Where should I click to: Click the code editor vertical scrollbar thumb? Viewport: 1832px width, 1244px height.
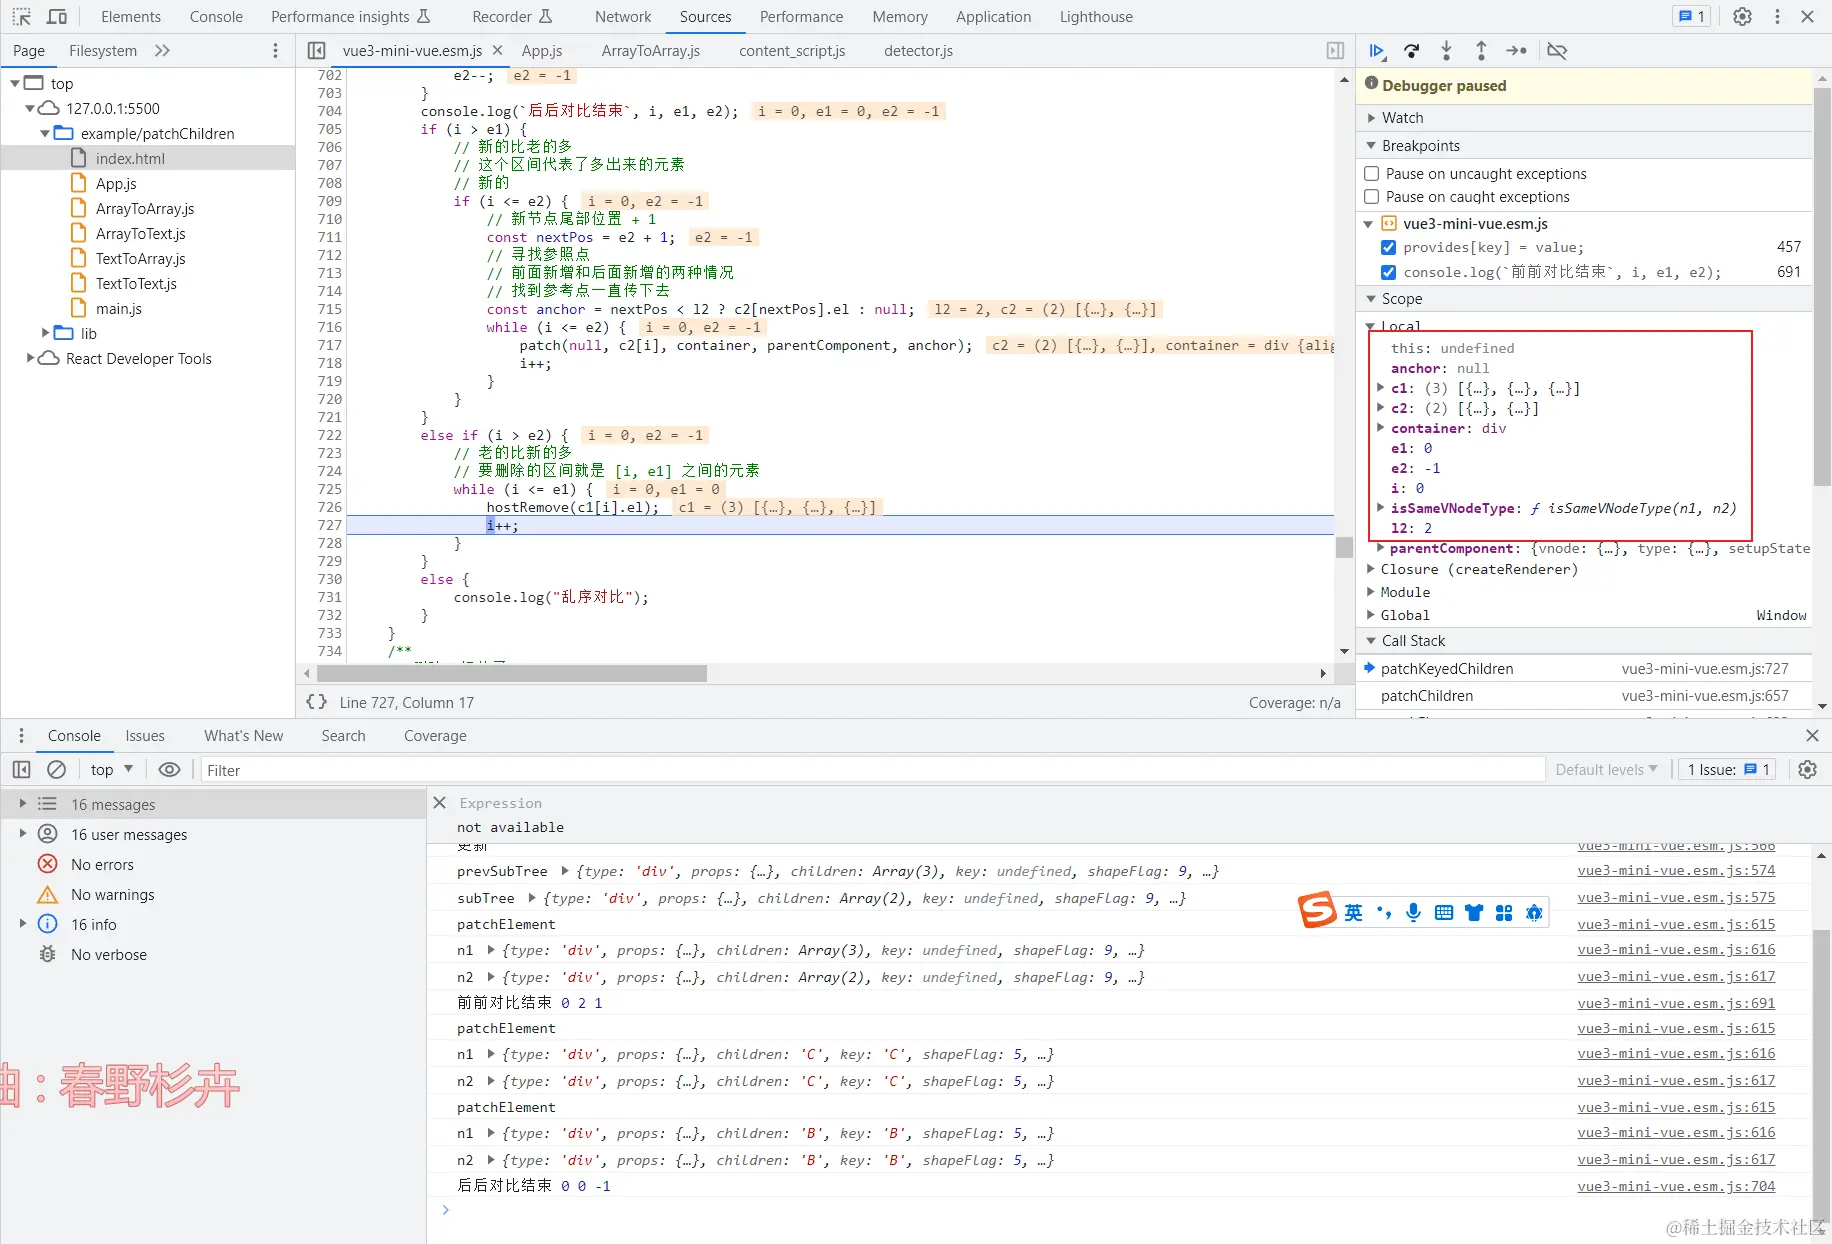click(x=1344, y=546)
